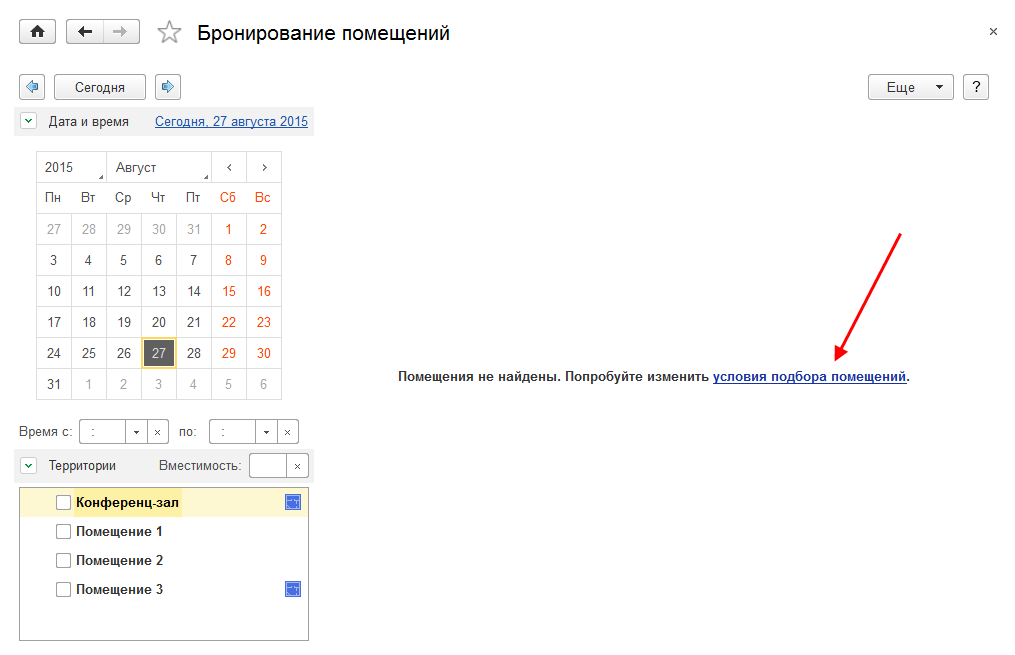Clear the 'по' end time field

click(287, 432)
